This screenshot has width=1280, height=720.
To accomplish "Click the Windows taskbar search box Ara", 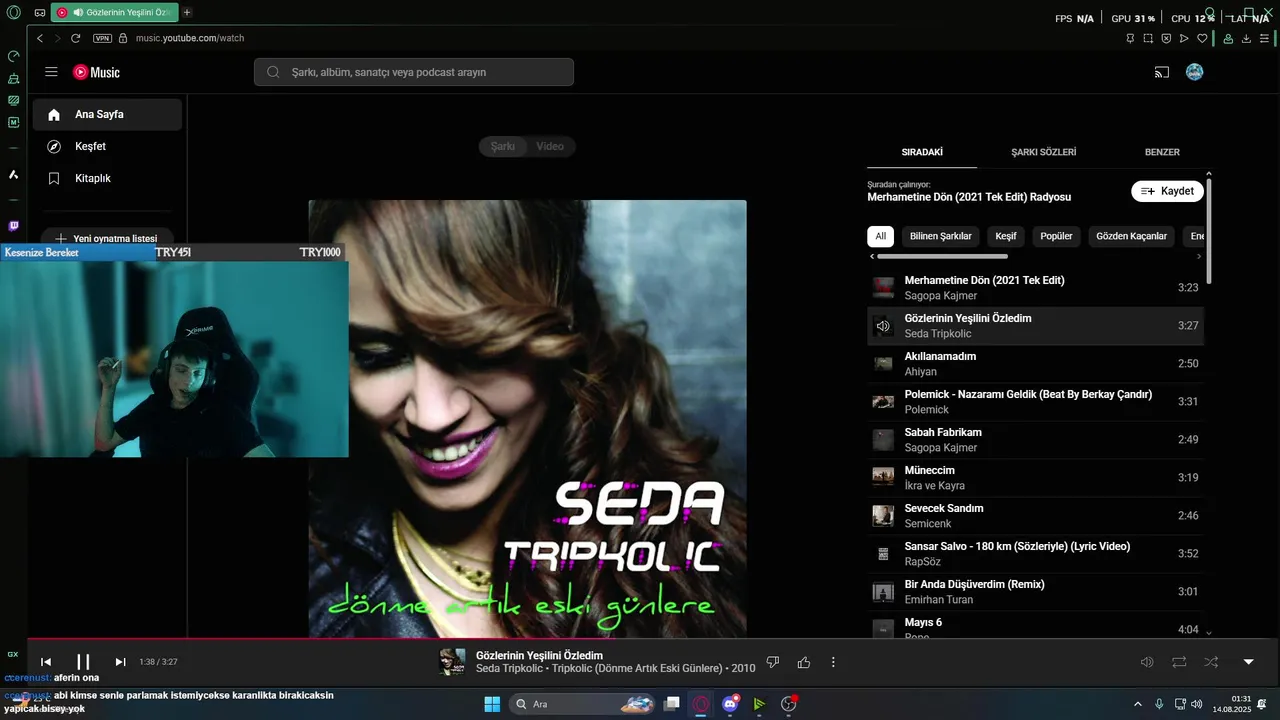I will [583, 704].
